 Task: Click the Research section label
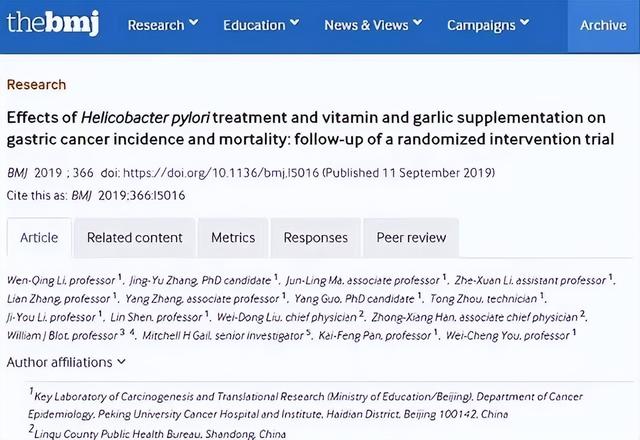click(36, 85)
